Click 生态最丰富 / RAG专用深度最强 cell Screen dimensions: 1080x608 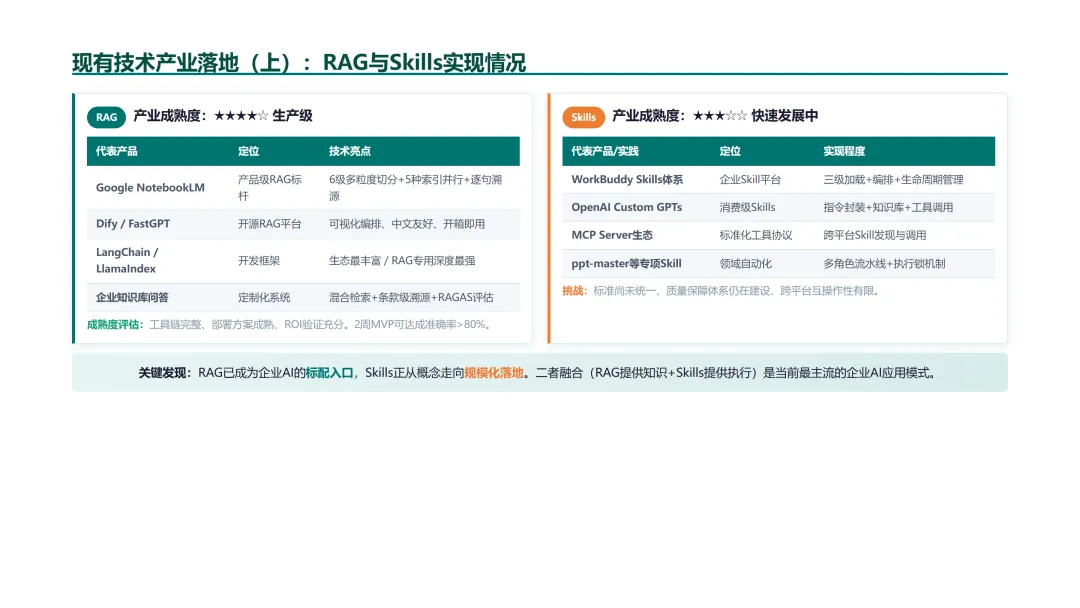point(402,260)
